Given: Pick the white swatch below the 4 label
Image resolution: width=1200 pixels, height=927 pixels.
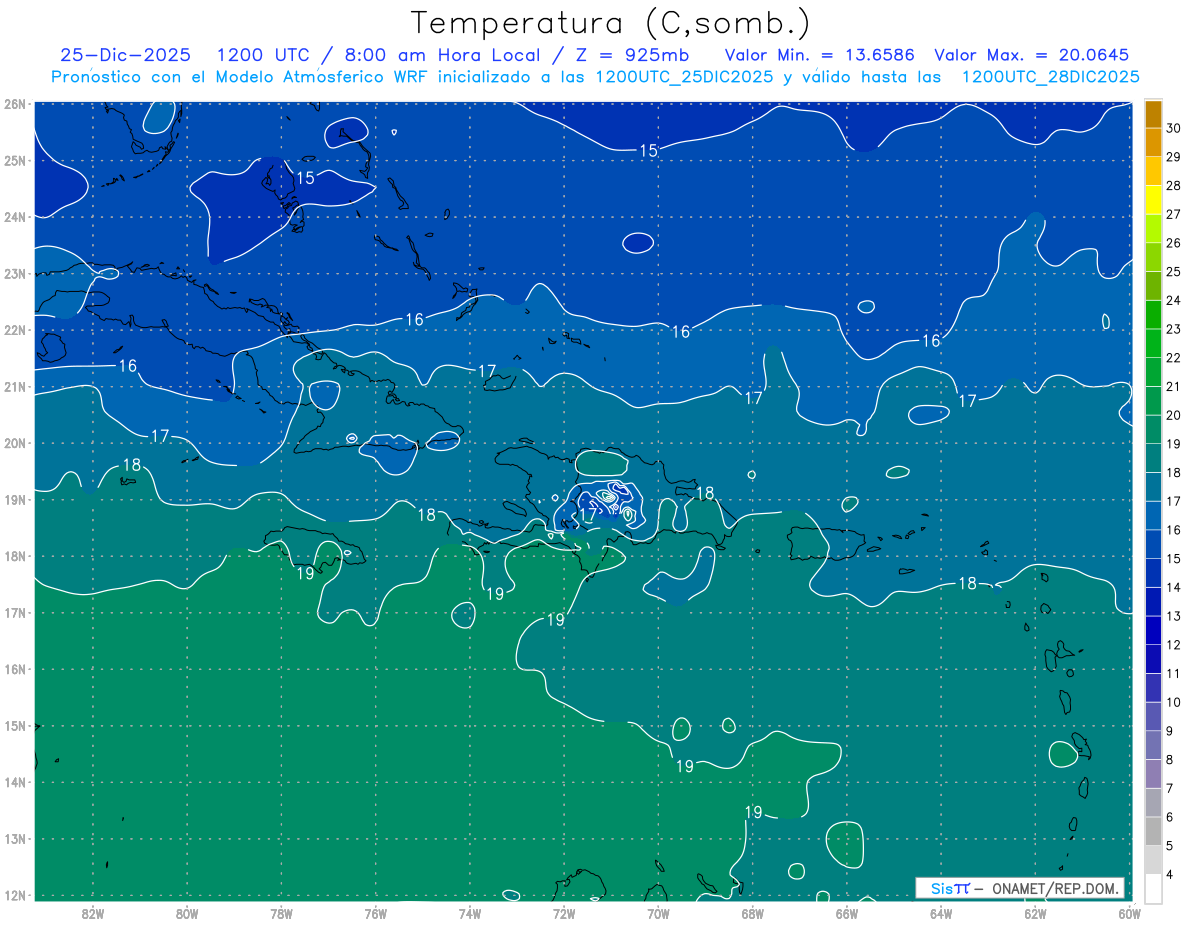Looking at the screenshot, I should (1153, 889).
